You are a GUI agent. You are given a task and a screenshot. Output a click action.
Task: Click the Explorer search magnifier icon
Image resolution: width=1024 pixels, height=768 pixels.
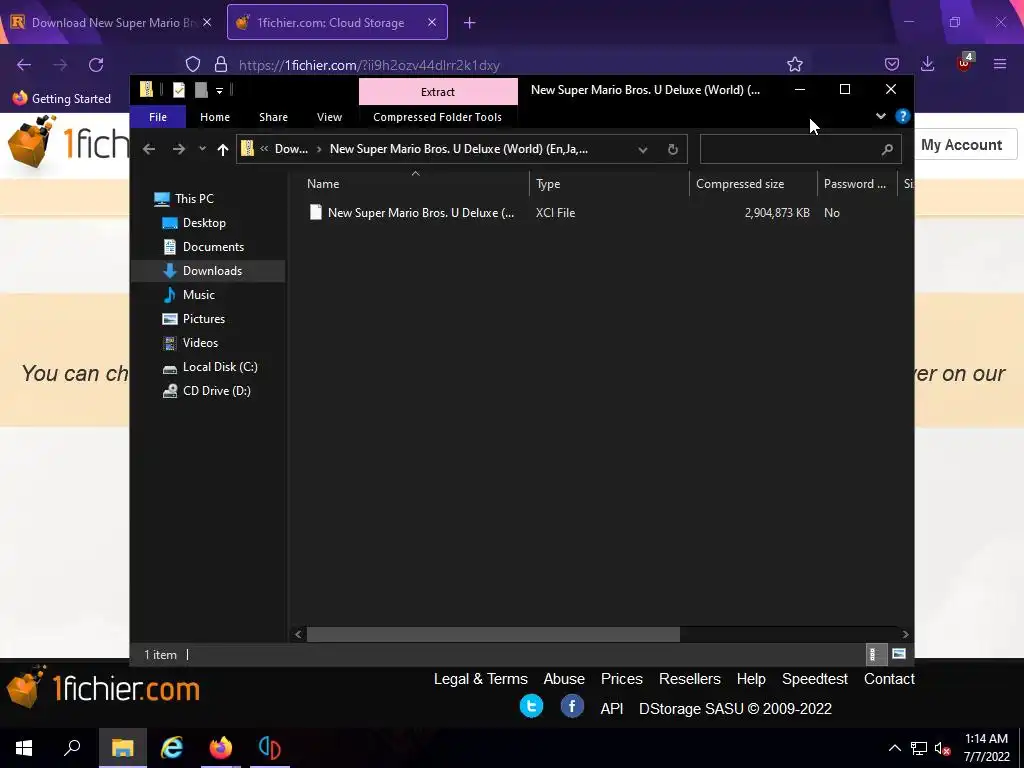click(x=887, y=150)
